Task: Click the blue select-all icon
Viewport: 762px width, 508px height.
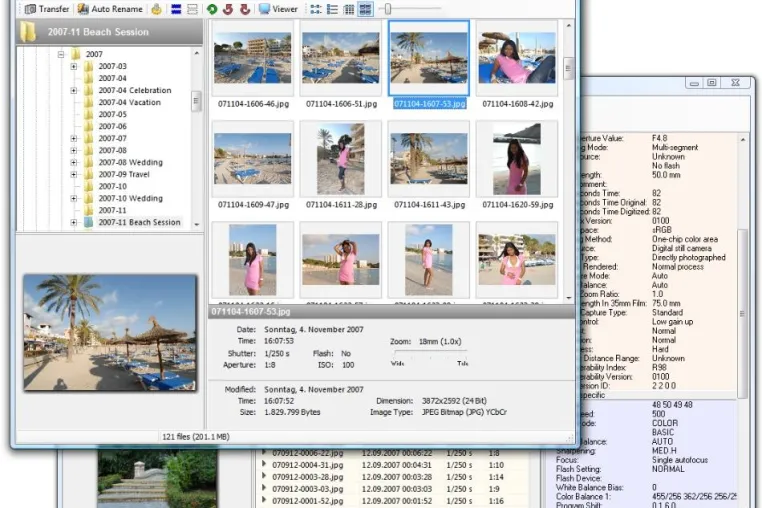Action: pyautogui.click(x=176, y=9)
